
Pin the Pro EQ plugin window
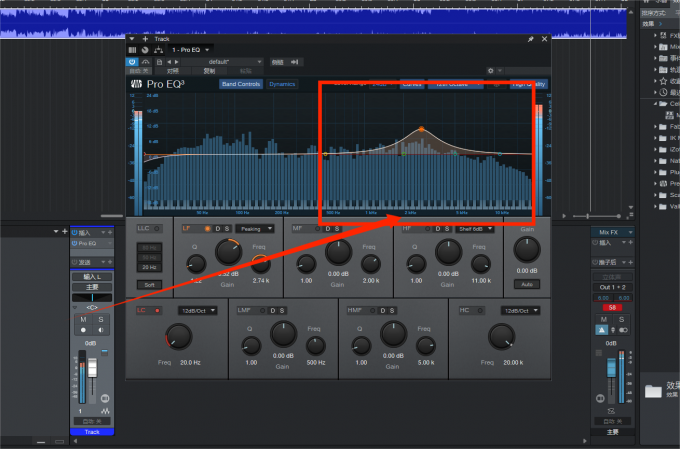pyautogui.click(x=530, y=39)
